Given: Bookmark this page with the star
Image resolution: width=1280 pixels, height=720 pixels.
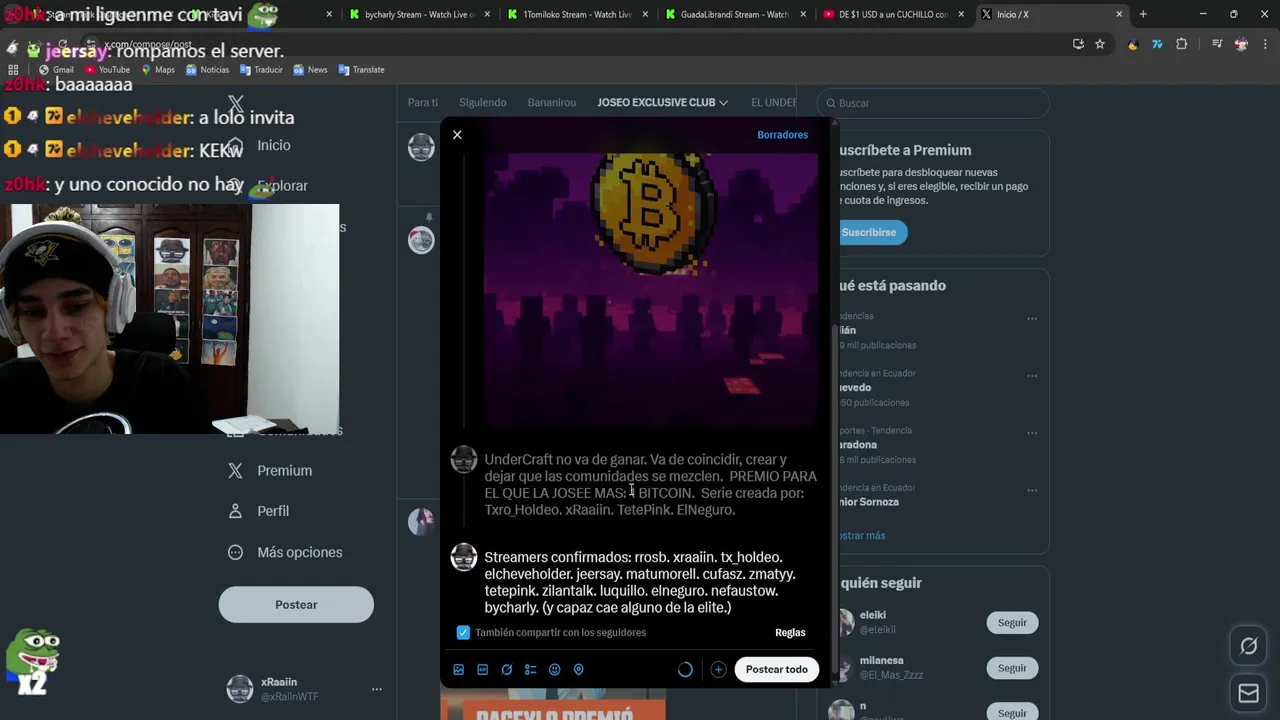Looking at the screenshot, I should (x=1100, y=44).
